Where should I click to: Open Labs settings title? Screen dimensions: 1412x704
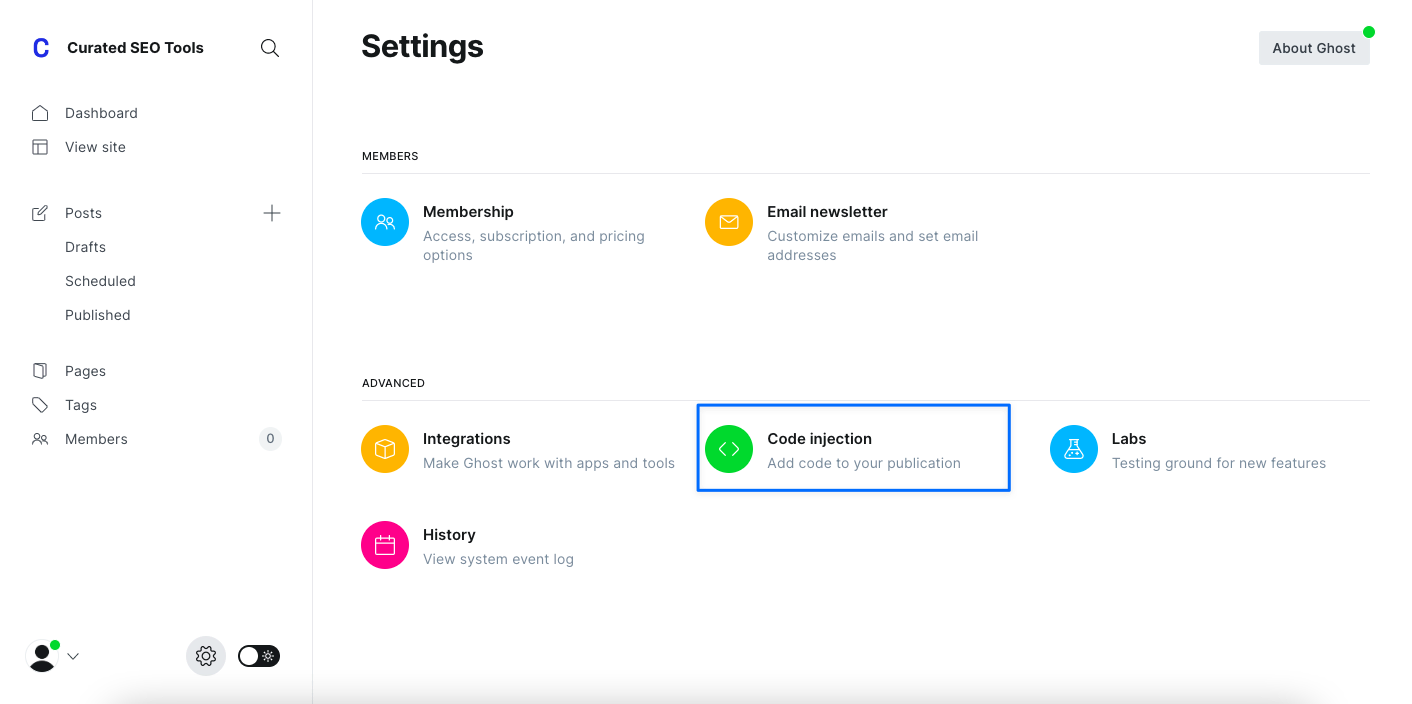tap(1129, 439)
